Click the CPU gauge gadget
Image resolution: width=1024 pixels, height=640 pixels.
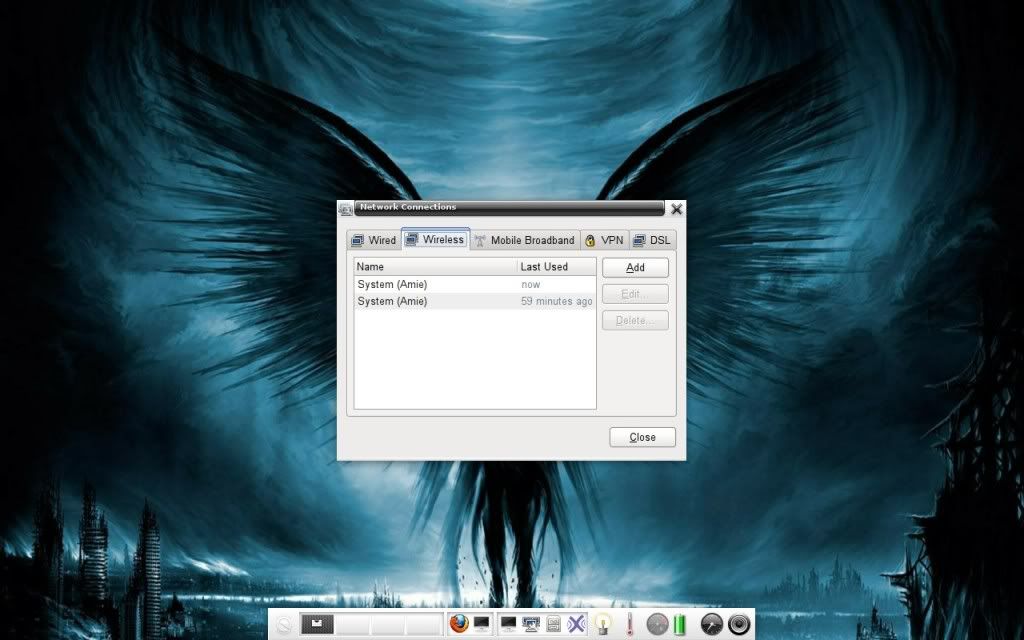coord(658,625)
